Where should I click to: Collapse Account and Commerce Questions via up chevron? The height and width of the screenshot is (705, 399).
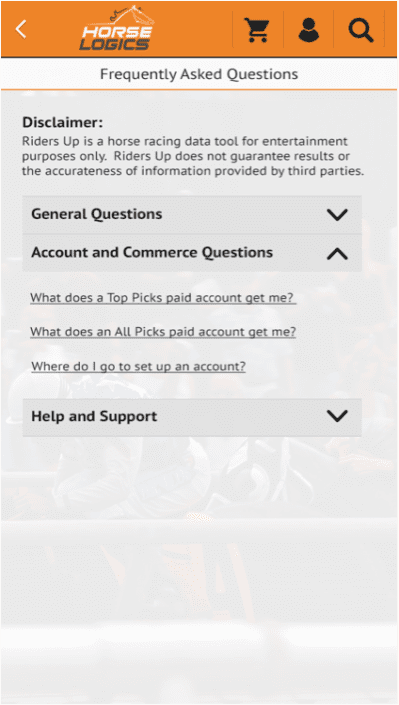pyautogui.click(x=337, y=254)
